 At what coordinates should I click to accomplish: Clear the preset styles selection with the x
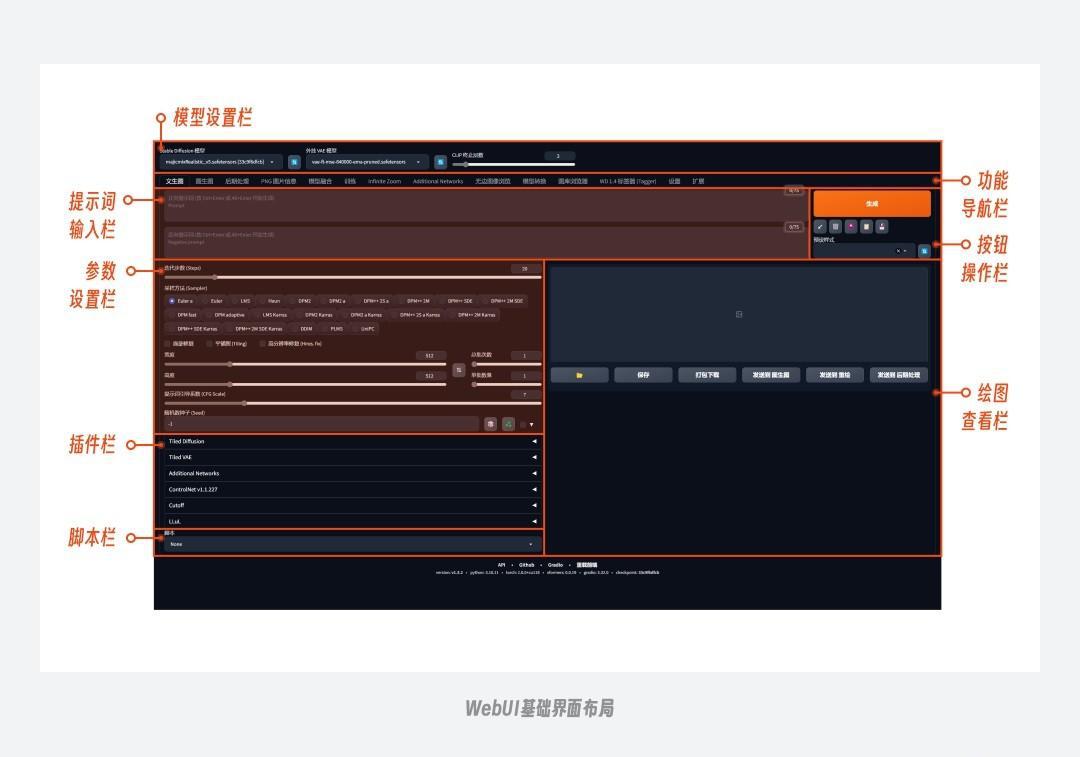pos(897,251)
